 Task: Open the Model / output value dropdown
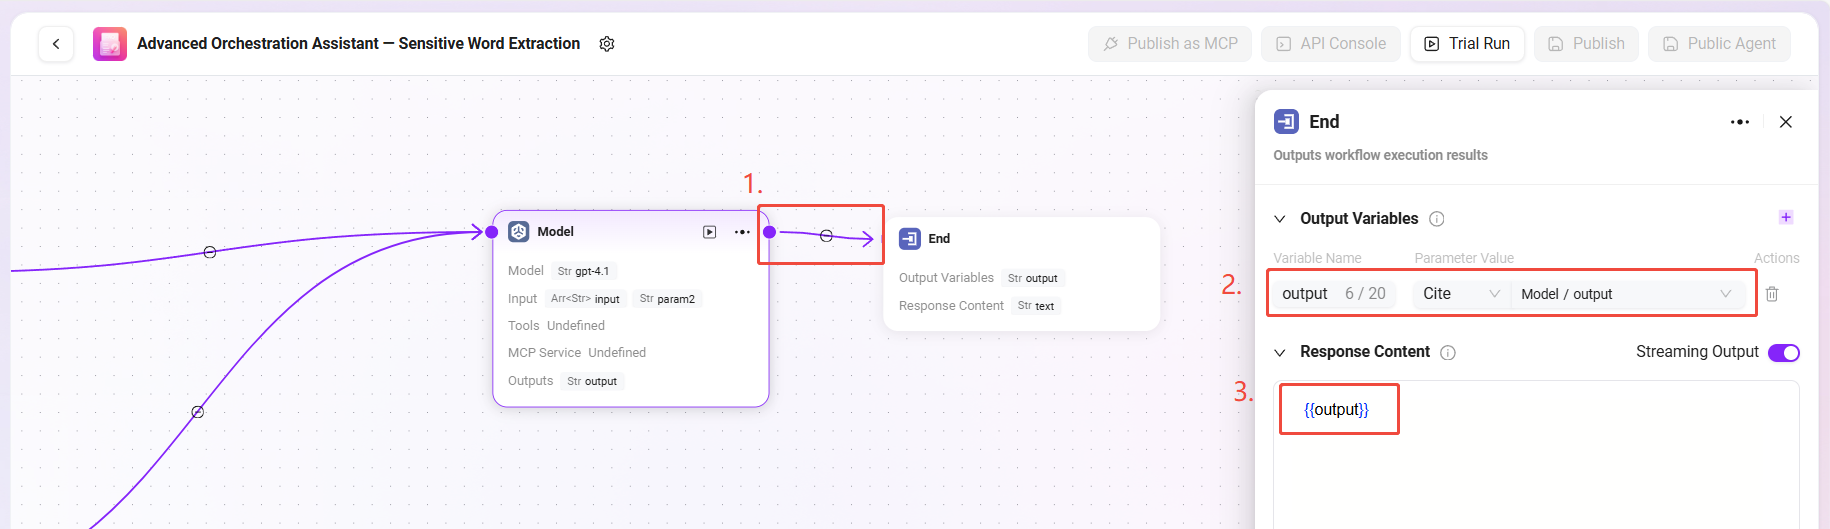[1625, 294]
